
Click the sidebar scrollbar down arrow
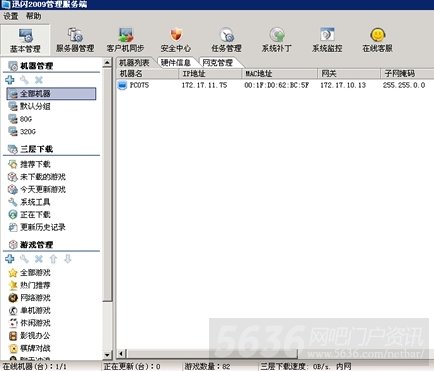[107, 354]
